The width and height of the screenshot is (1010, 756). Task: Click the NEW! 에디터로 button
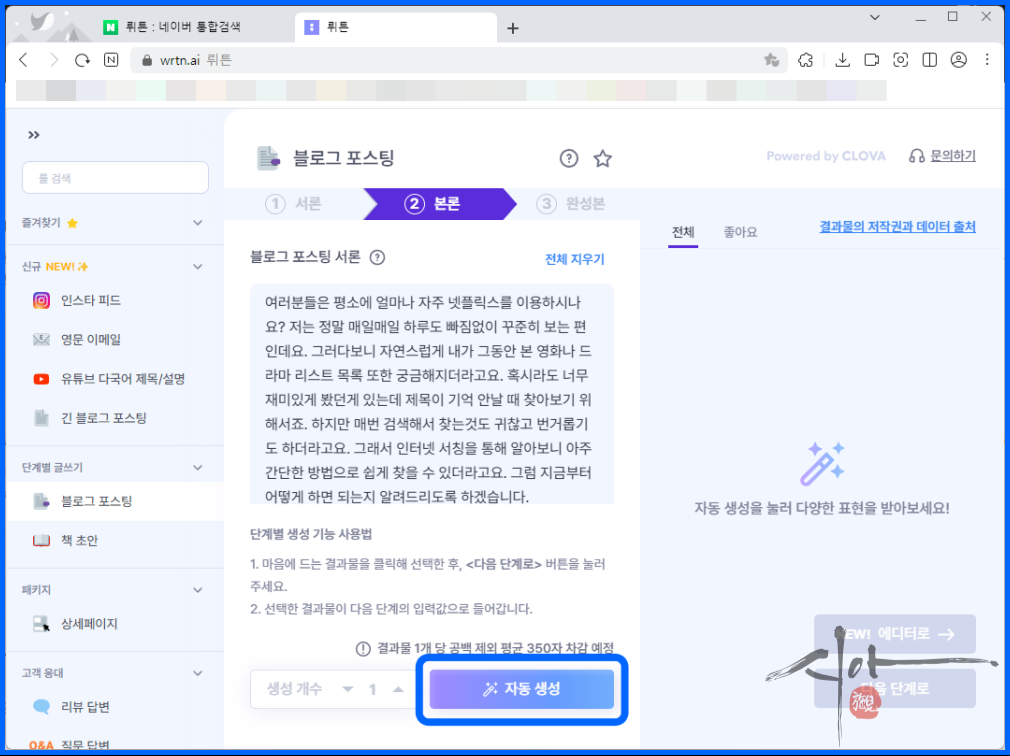click(x=895, y=634)
